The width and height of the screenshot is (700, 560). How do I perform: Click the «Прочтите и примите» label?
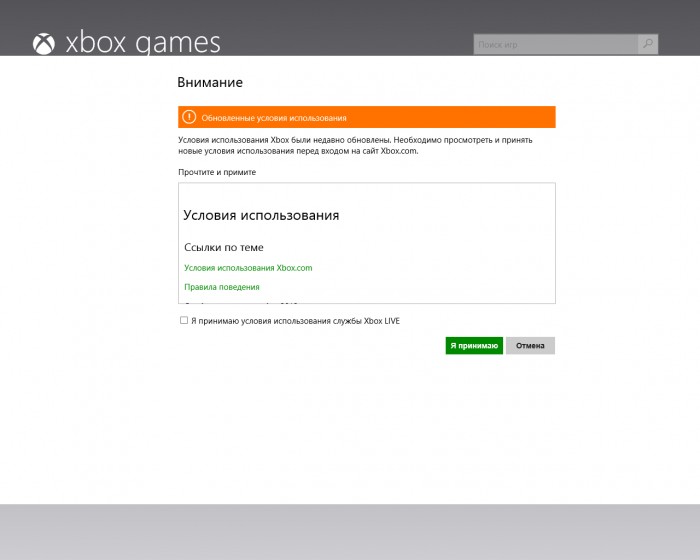(217, 172)
